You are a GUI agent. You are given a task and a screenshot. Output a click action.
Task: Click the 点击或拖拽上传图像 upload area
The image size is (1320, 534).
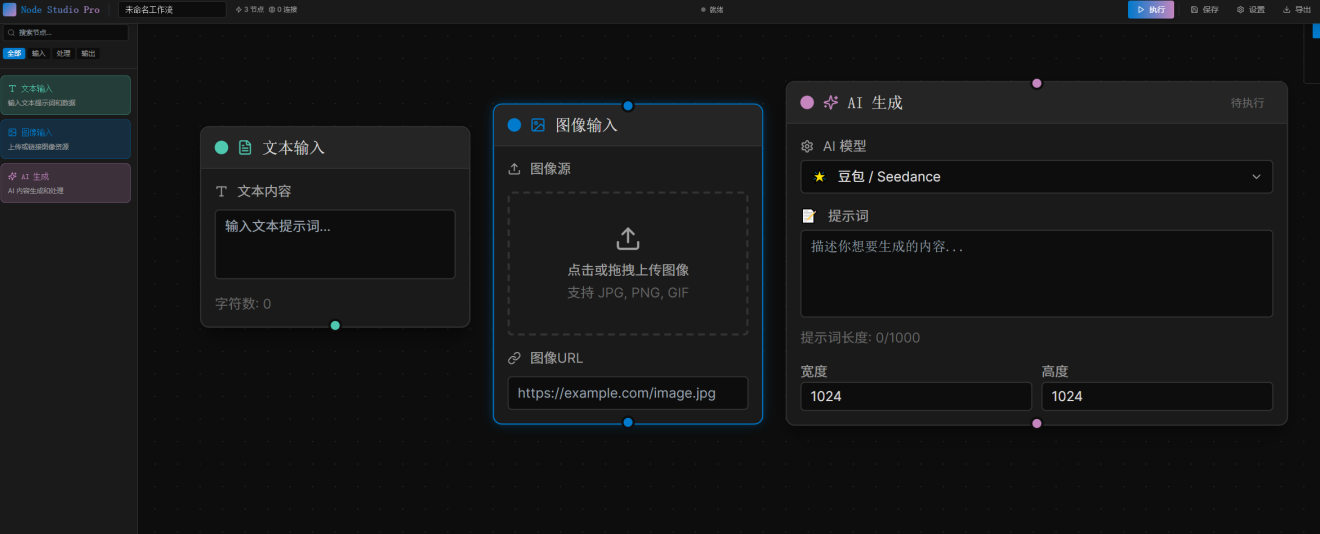click(x=628, y=264)
